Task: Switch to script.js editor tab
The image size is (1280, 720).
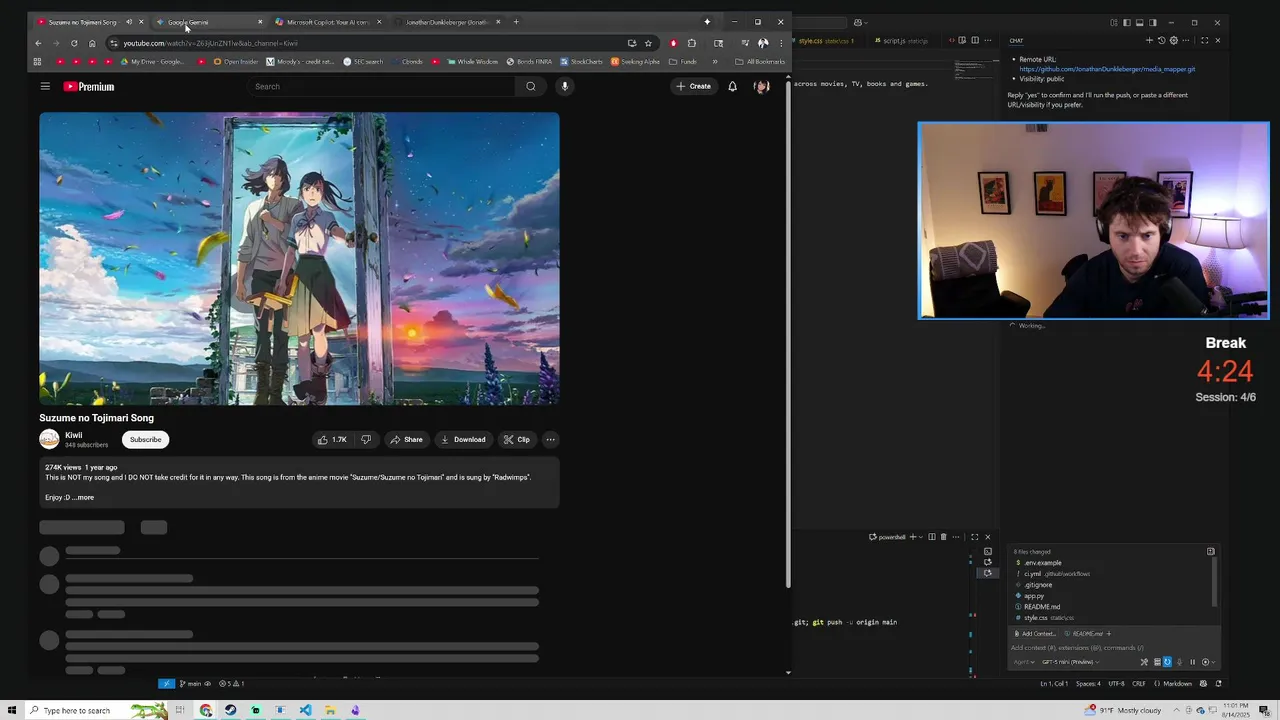Action: pos(901,41)
